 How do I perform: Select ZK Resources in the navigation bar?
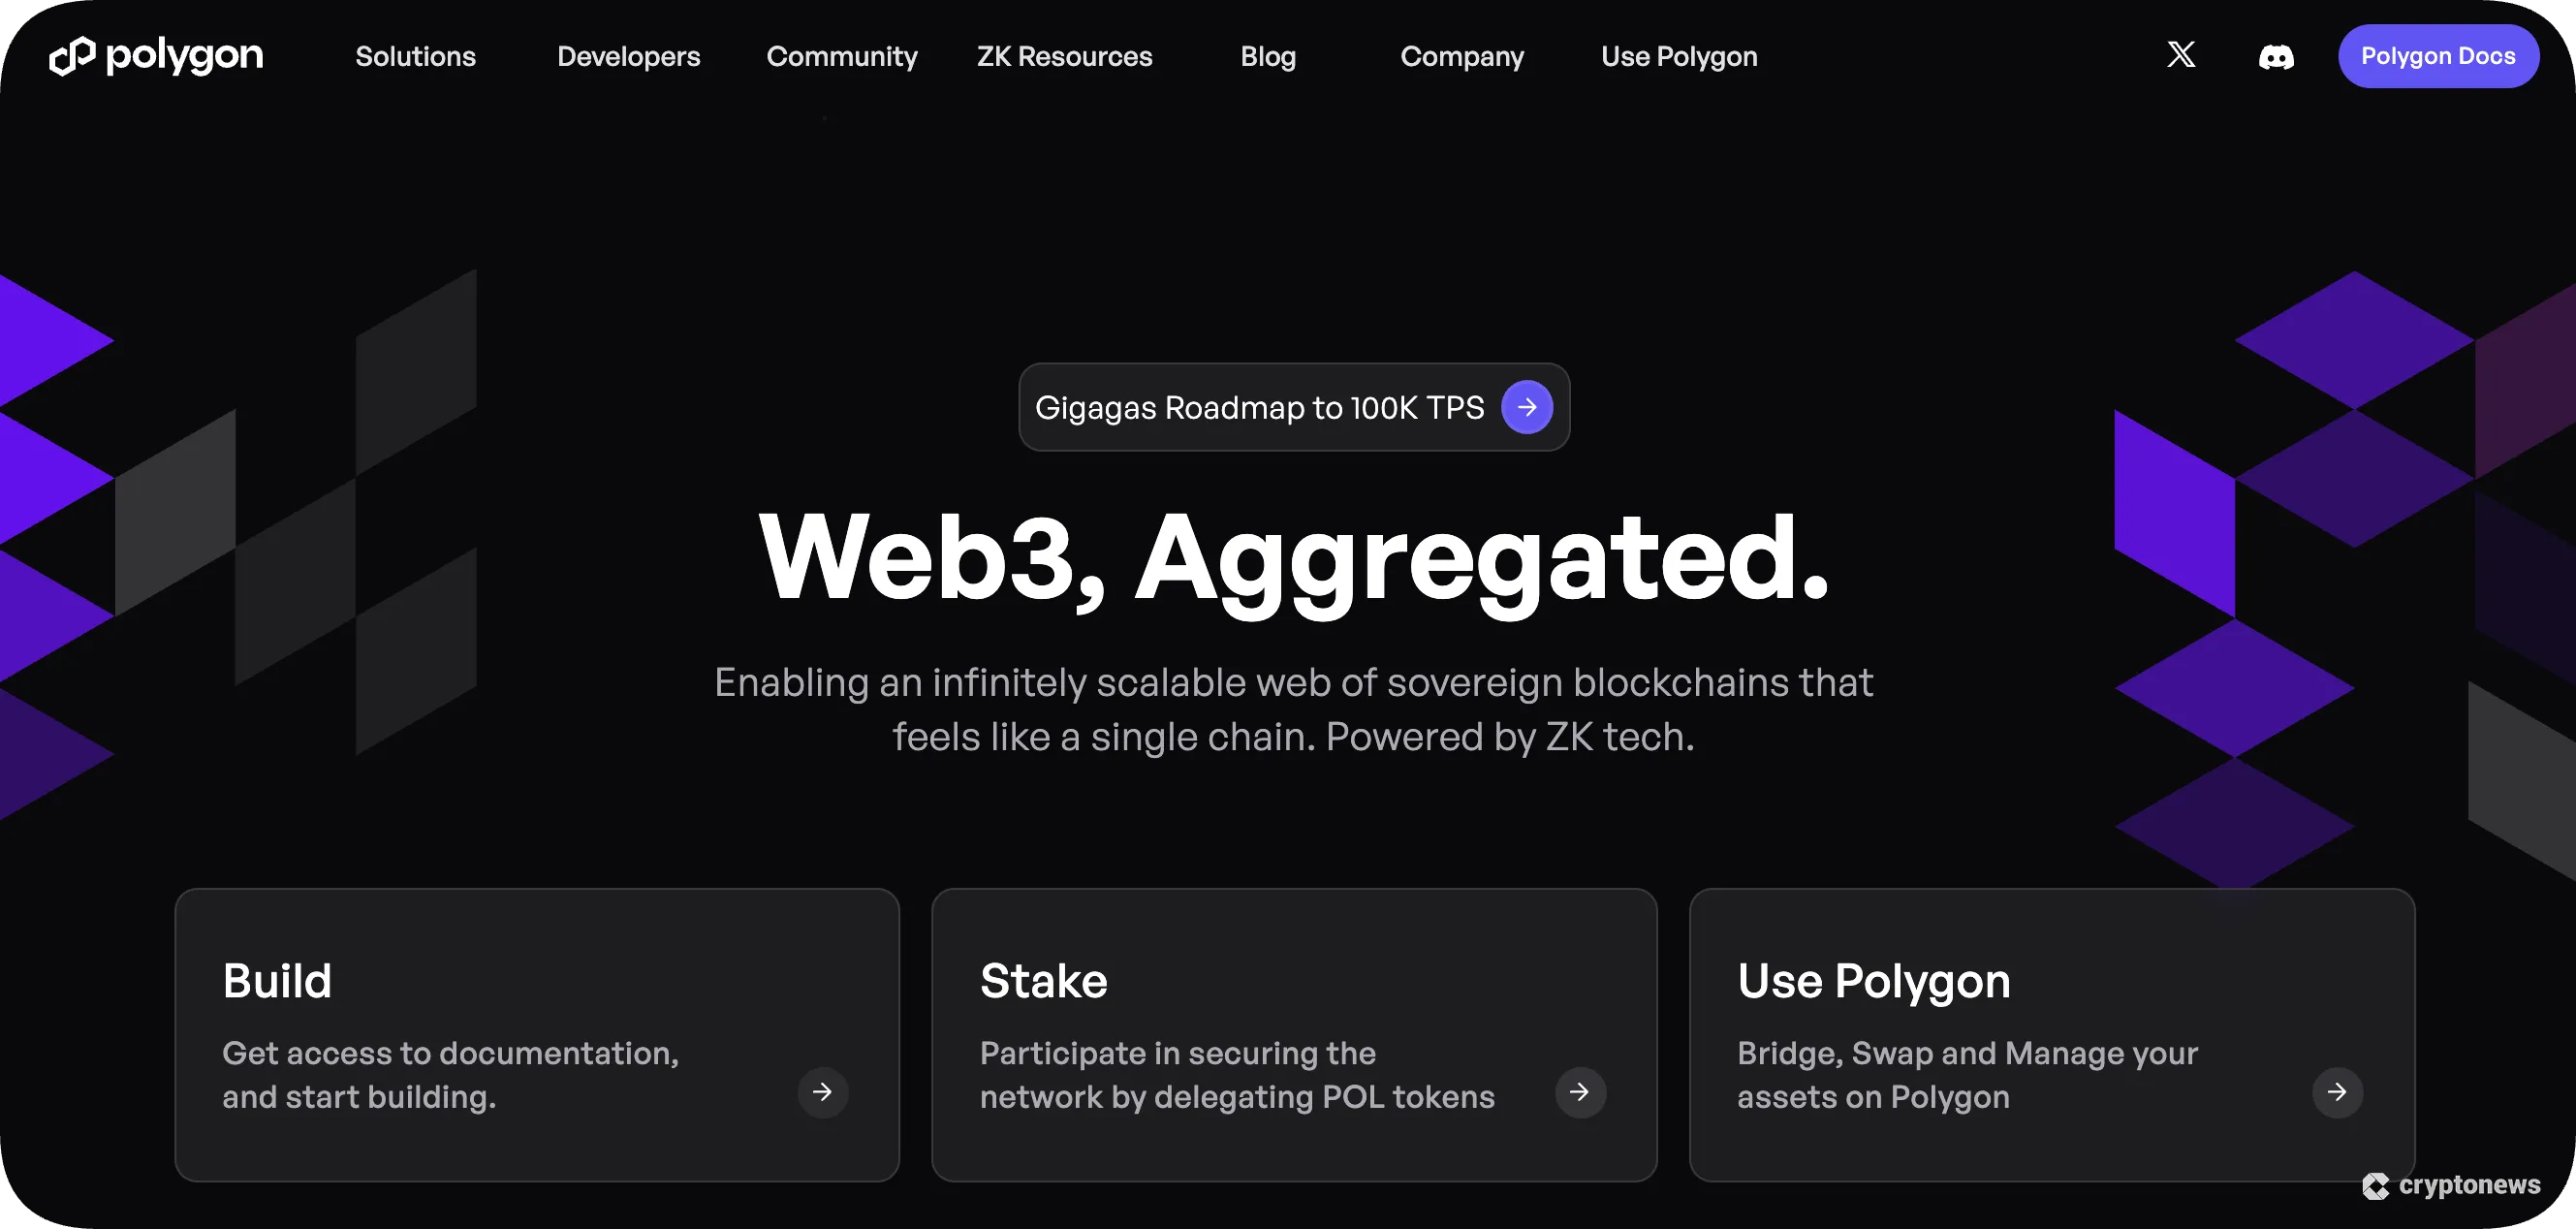tap(1064, 56)
